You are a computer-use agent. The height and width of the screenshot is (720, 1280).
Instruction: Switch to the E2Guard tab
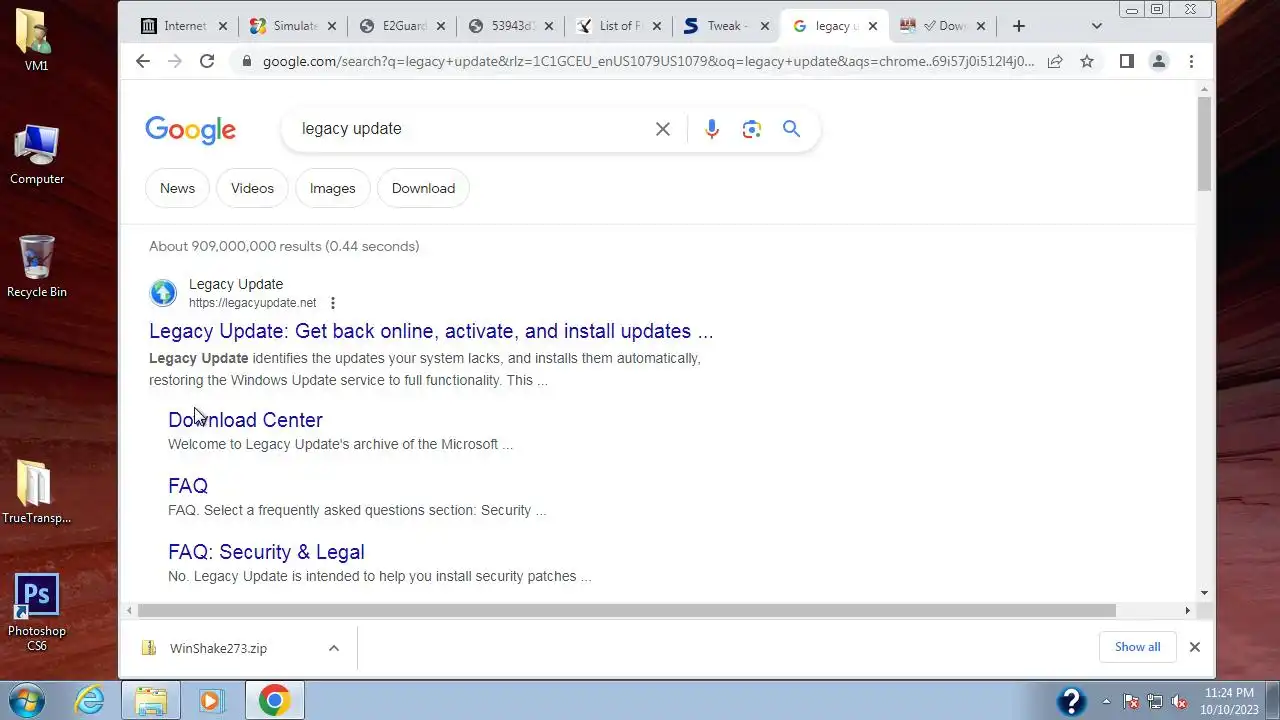pos(402,26)
